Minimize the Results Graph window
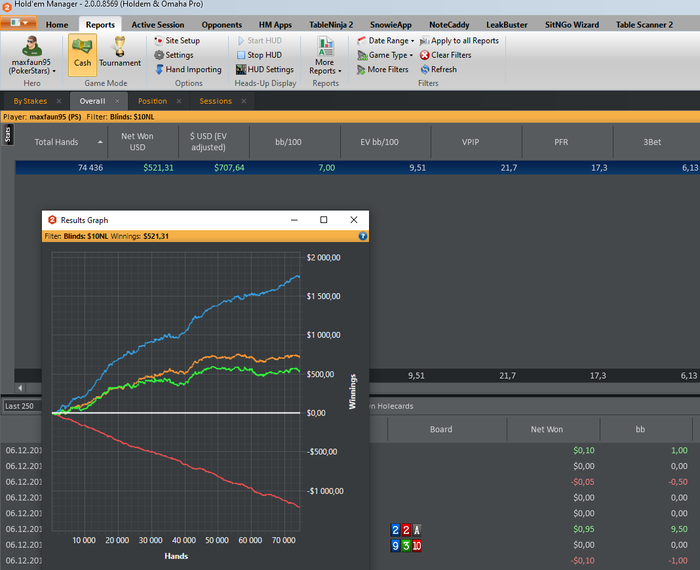700x570 pixels. pos(294,220)
